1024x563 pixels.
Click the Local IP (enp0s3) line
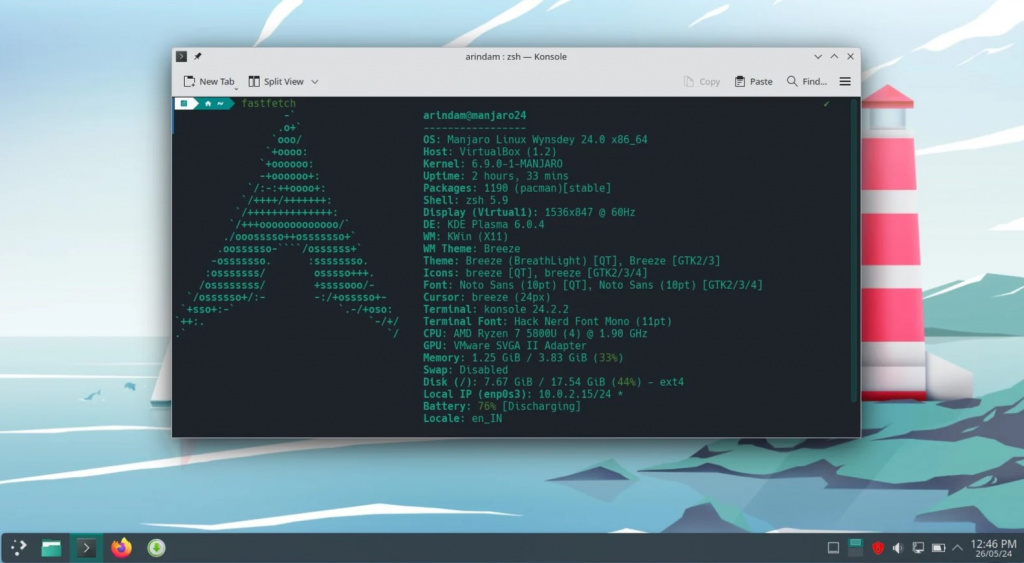(523, 394)
